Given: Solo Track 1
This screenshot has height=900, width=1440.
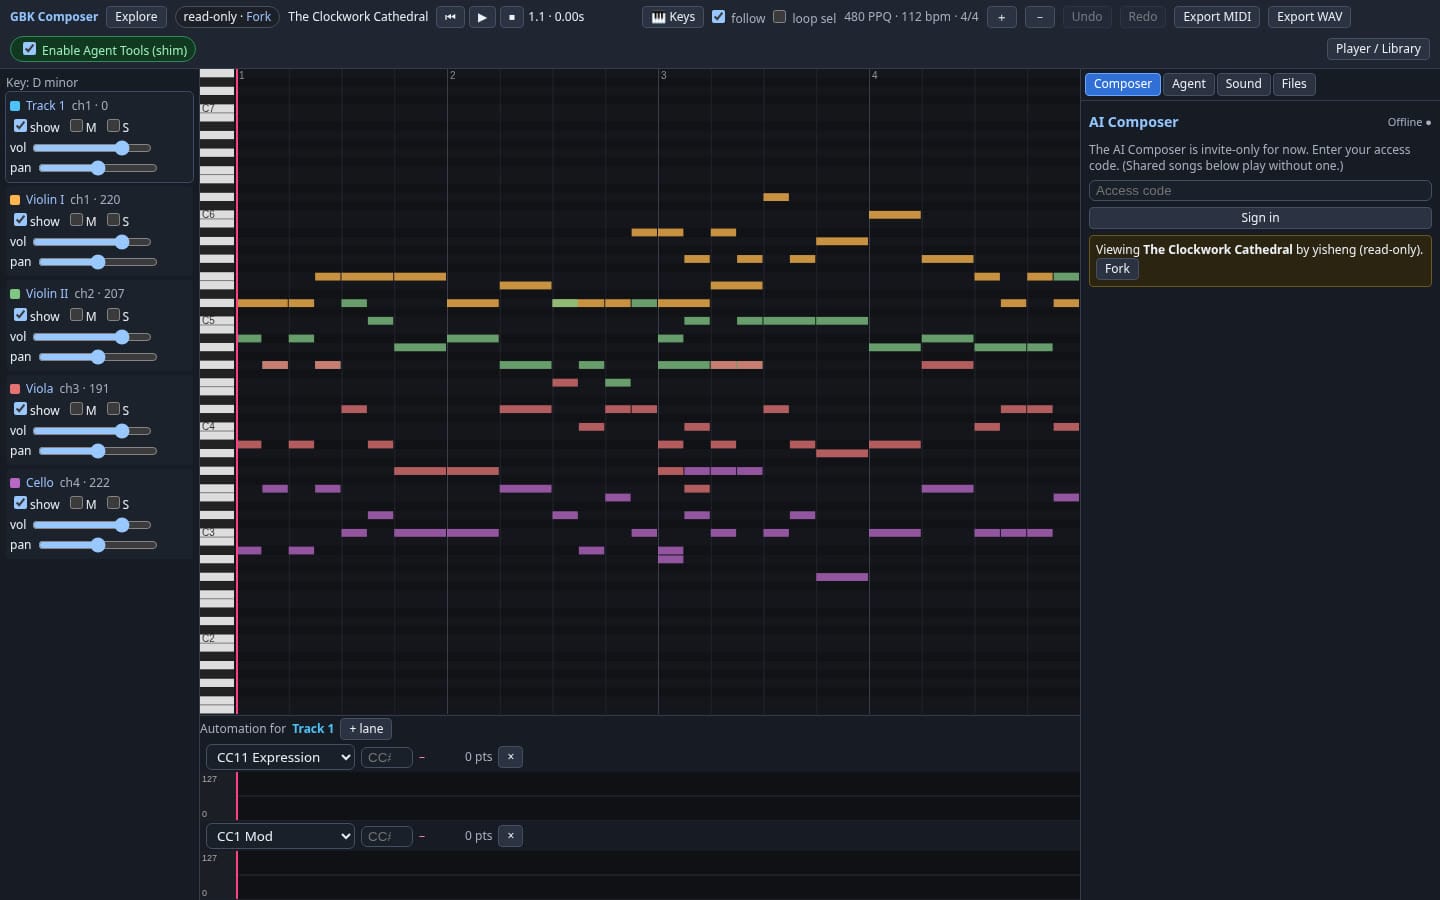Looking at the screenshot, I should [113, 126].
